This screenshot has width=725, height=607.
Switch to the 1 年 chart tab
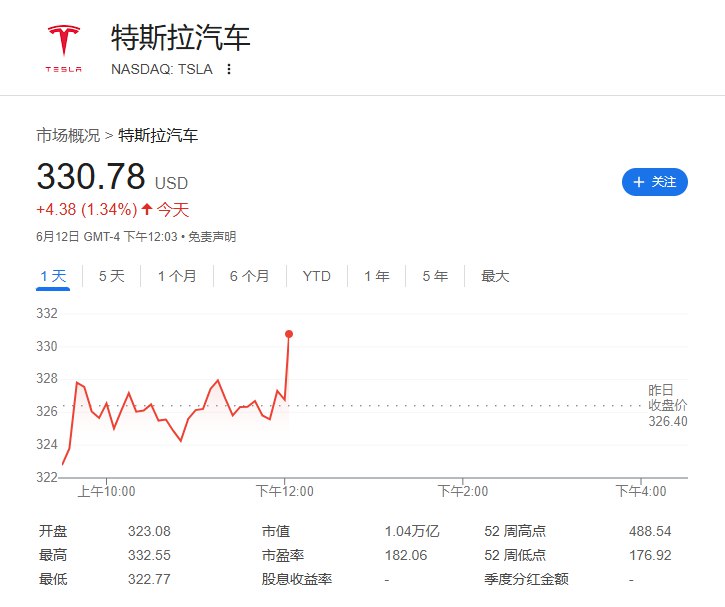377,276
